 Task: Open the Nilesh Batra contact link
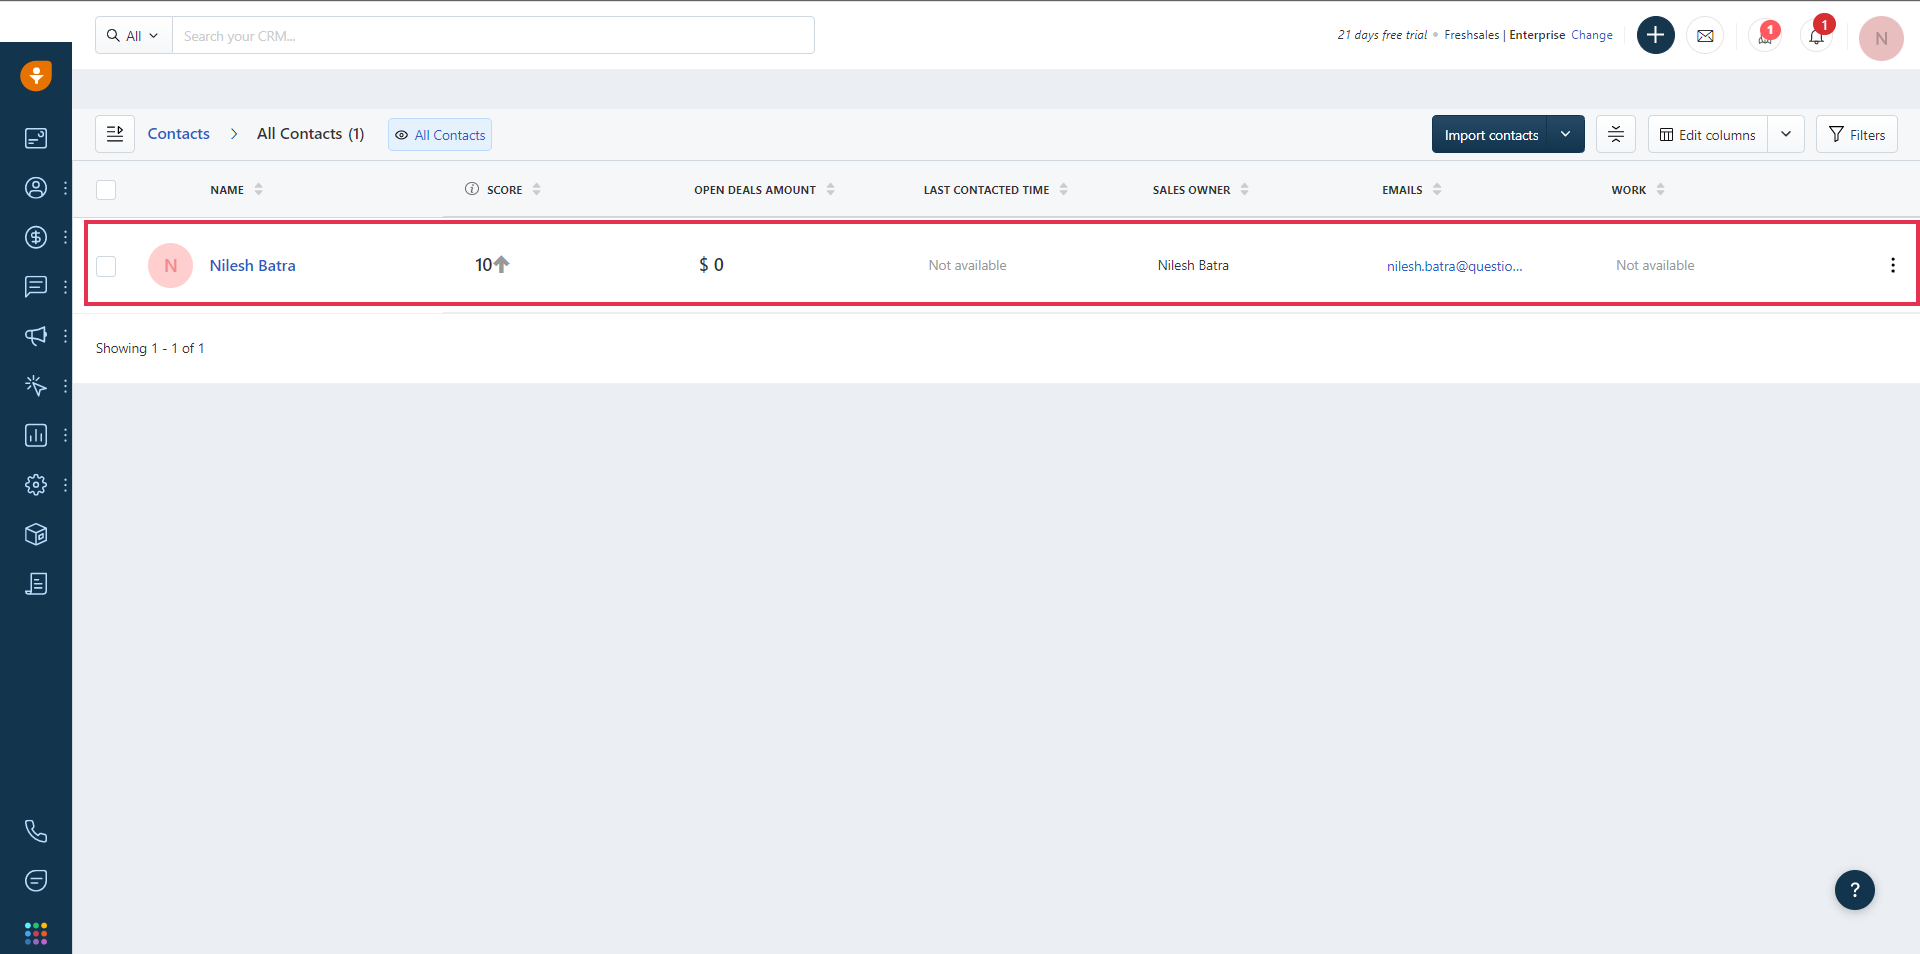pyautogui.click(x=253, y=266)
